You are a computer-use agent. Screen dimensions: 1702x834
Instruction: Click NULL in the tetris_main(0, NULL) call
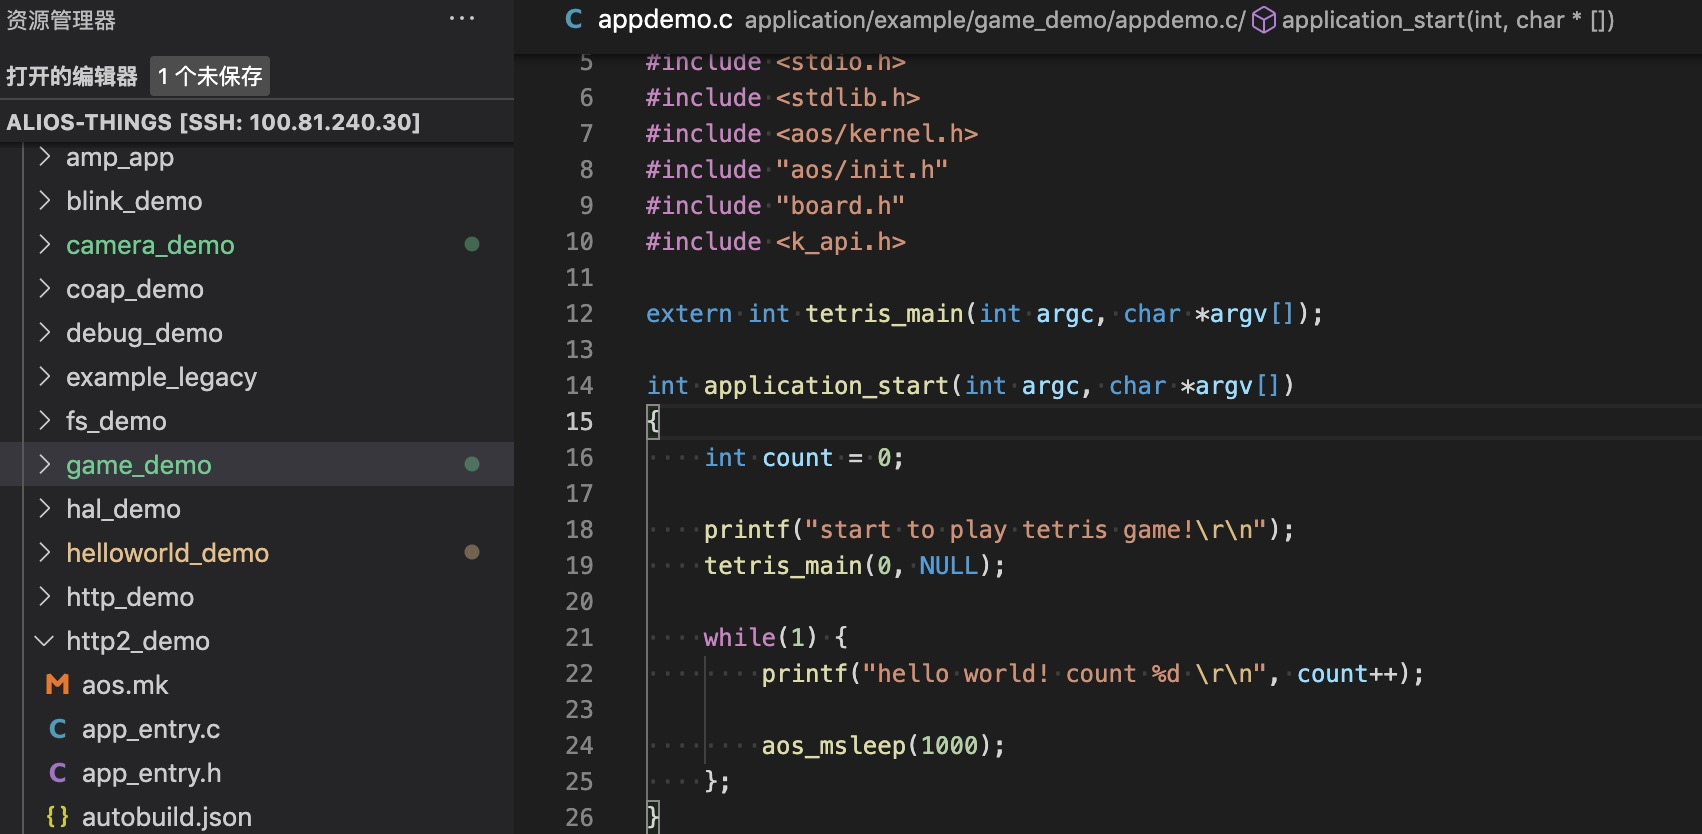click(948, 566)
